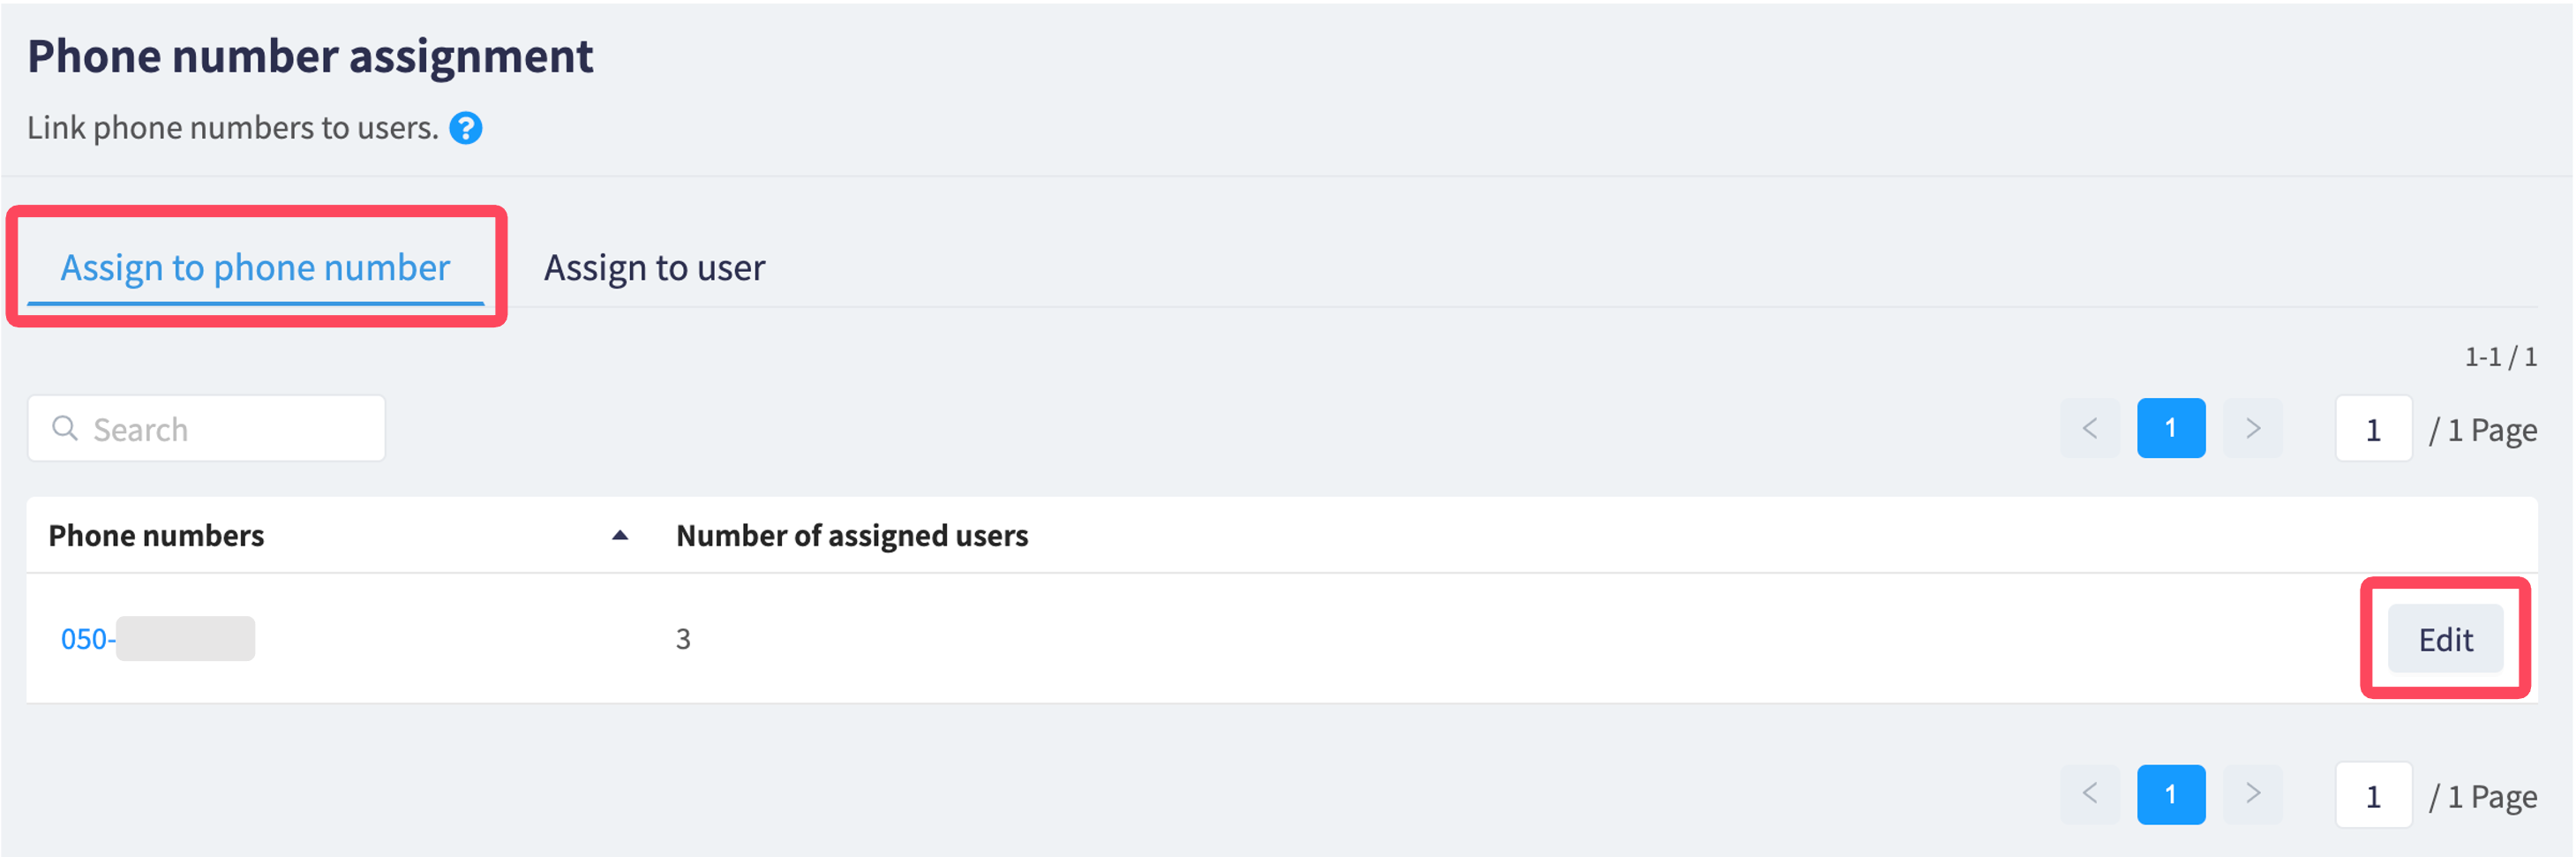This screenshot has height=857, width=2576.
Task: Go to next page in top pagination
Action: click(2252, 428)
